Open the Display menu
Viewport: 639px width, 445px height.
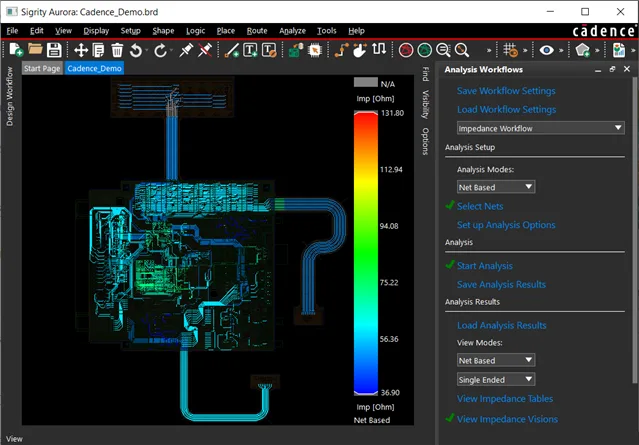pyautogui.click(x=96, y=31)
